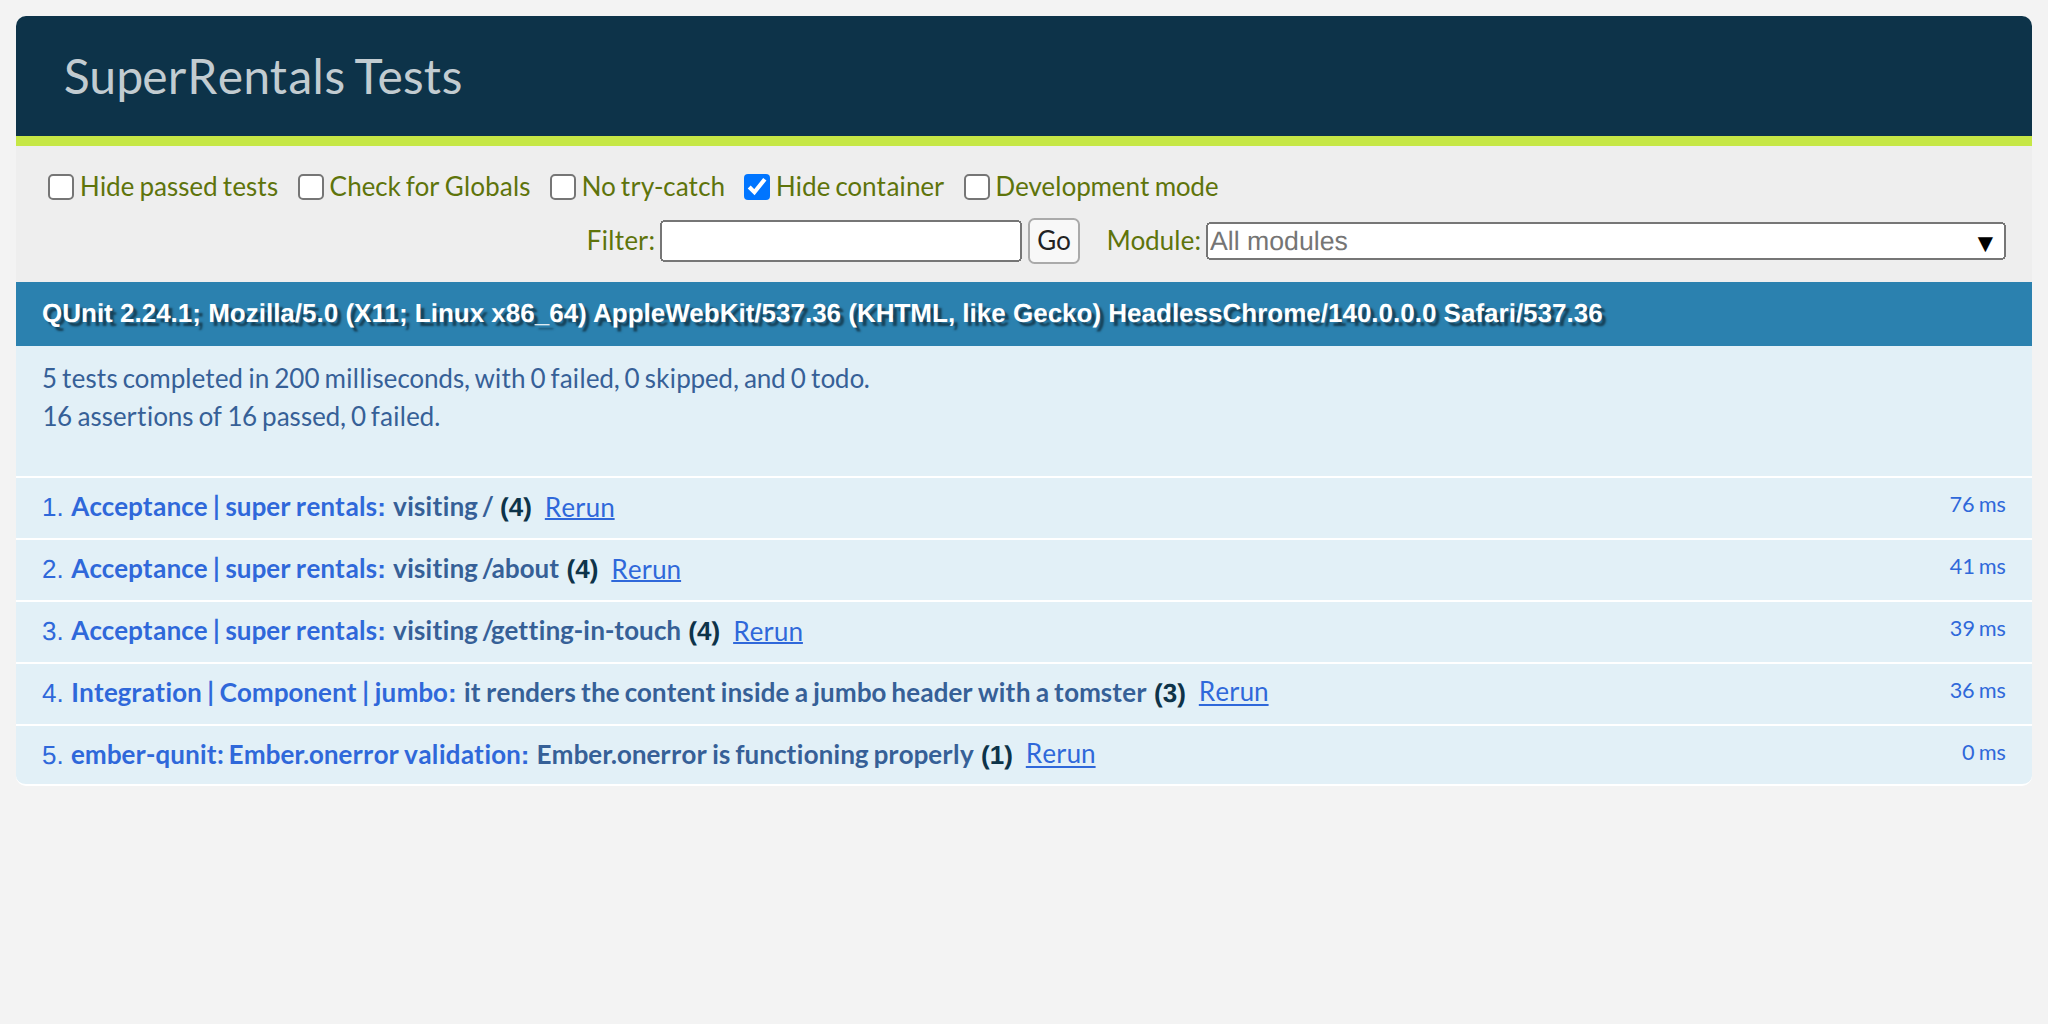Rerun the jumbo component integration test
2048x1024 pixels.
[x=1233, y=692]
